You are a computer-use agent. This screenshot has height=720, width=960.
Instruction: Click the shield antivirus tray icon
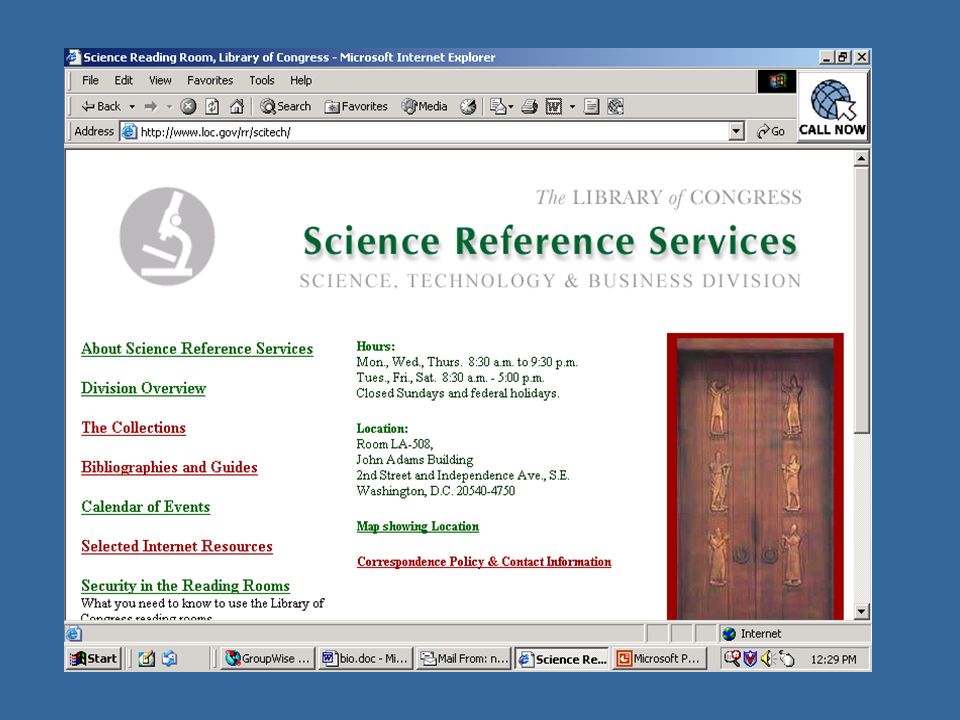(750, 659)
